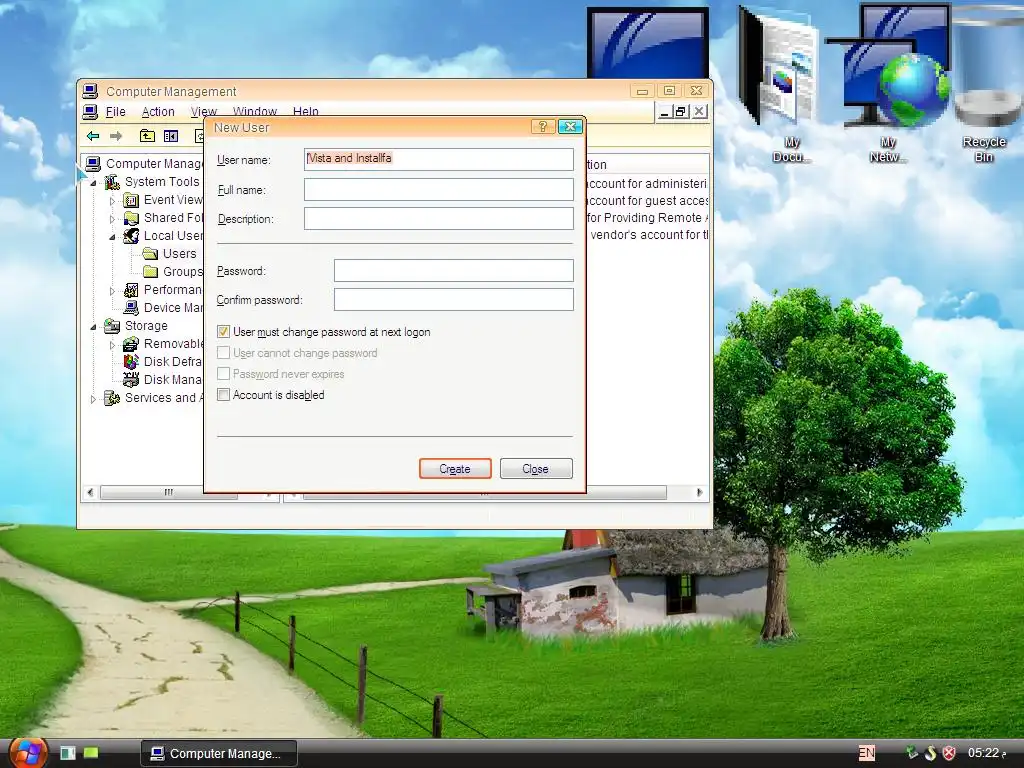Close the New User dialog with X
The width and height of the screenshot is (1024, 768).
coord(570,127)
